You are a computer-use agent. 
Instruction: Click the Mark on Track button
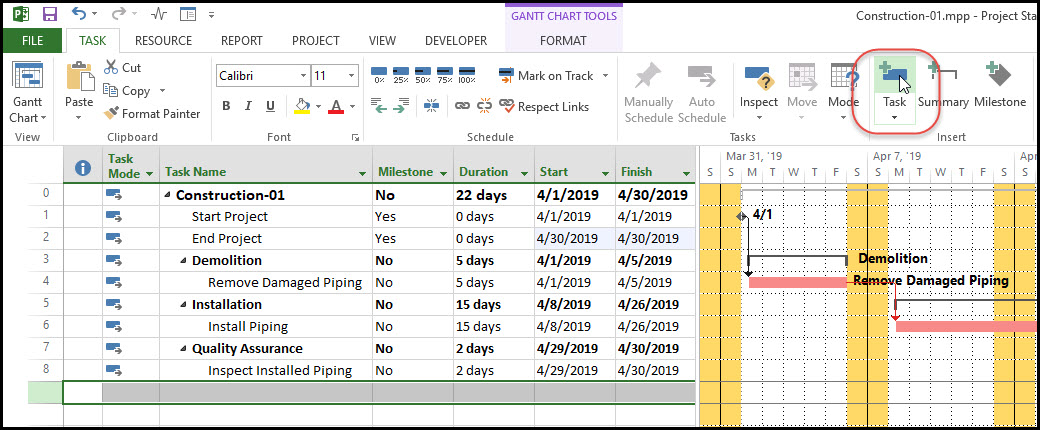(546, 76)
